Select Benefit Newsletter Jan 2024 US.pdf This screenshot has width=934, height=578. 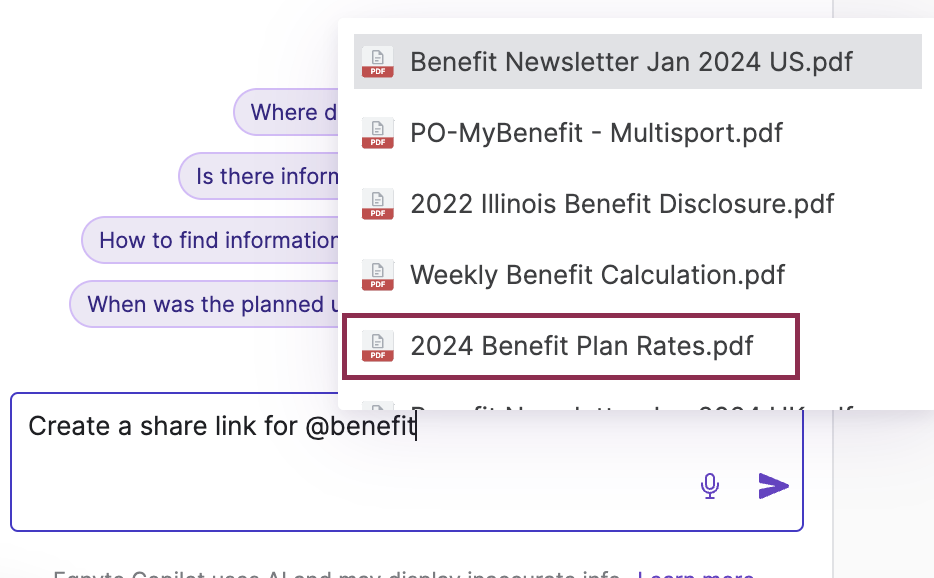coord(637,62)
